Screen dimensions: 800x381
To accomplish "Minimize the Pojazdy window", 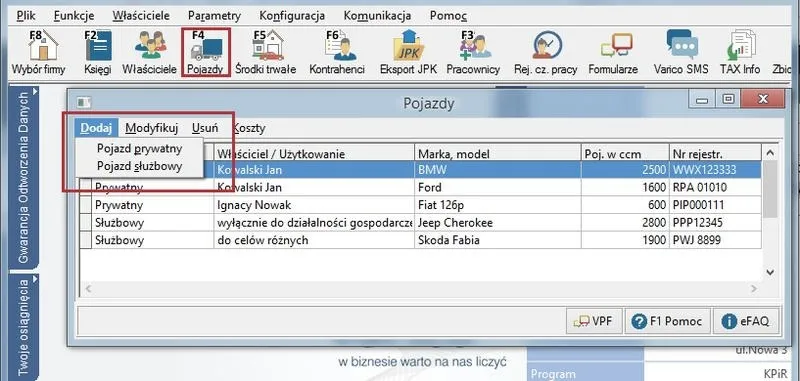I will [702, 99].
